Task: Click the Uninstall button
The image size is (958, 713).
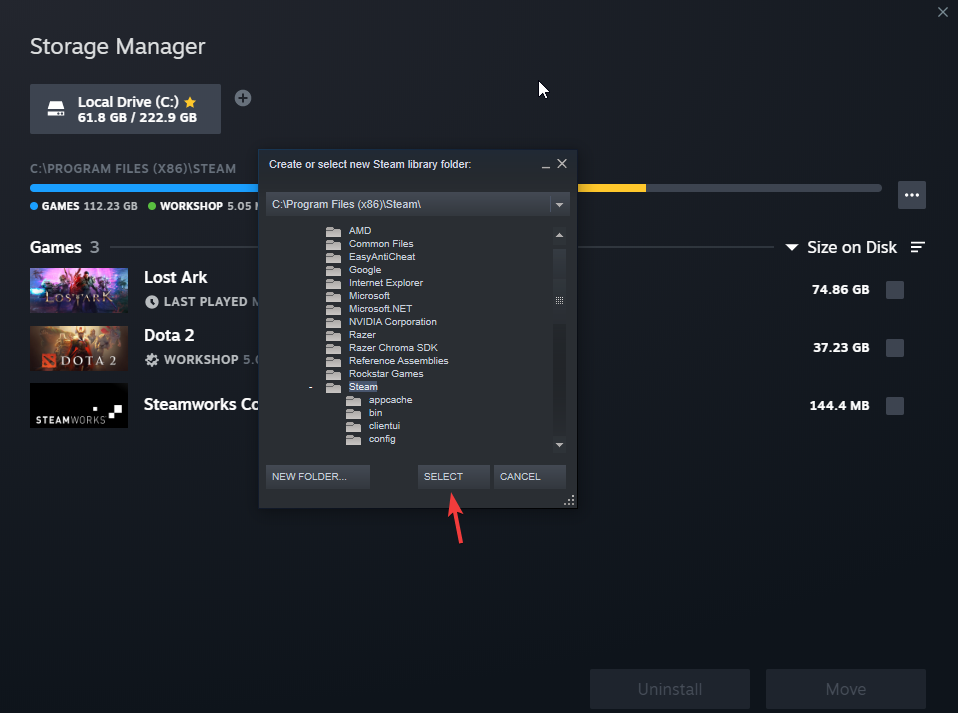Action: 670,689
